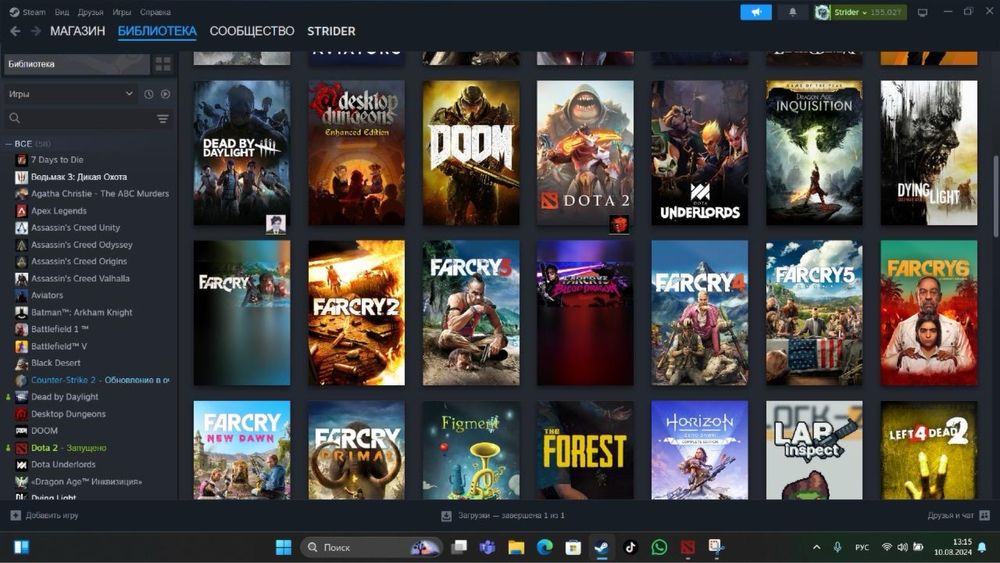Open the Windows Start button
The width and height of the screenshot is (1000, 563).
tap(283, 547)
